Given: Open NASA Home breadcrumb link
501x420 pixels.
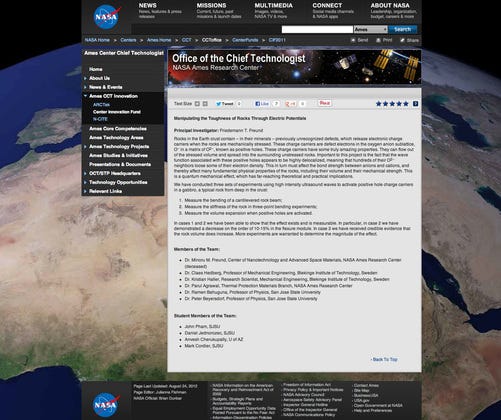Looking at the screenshot, I should (97, 40).
